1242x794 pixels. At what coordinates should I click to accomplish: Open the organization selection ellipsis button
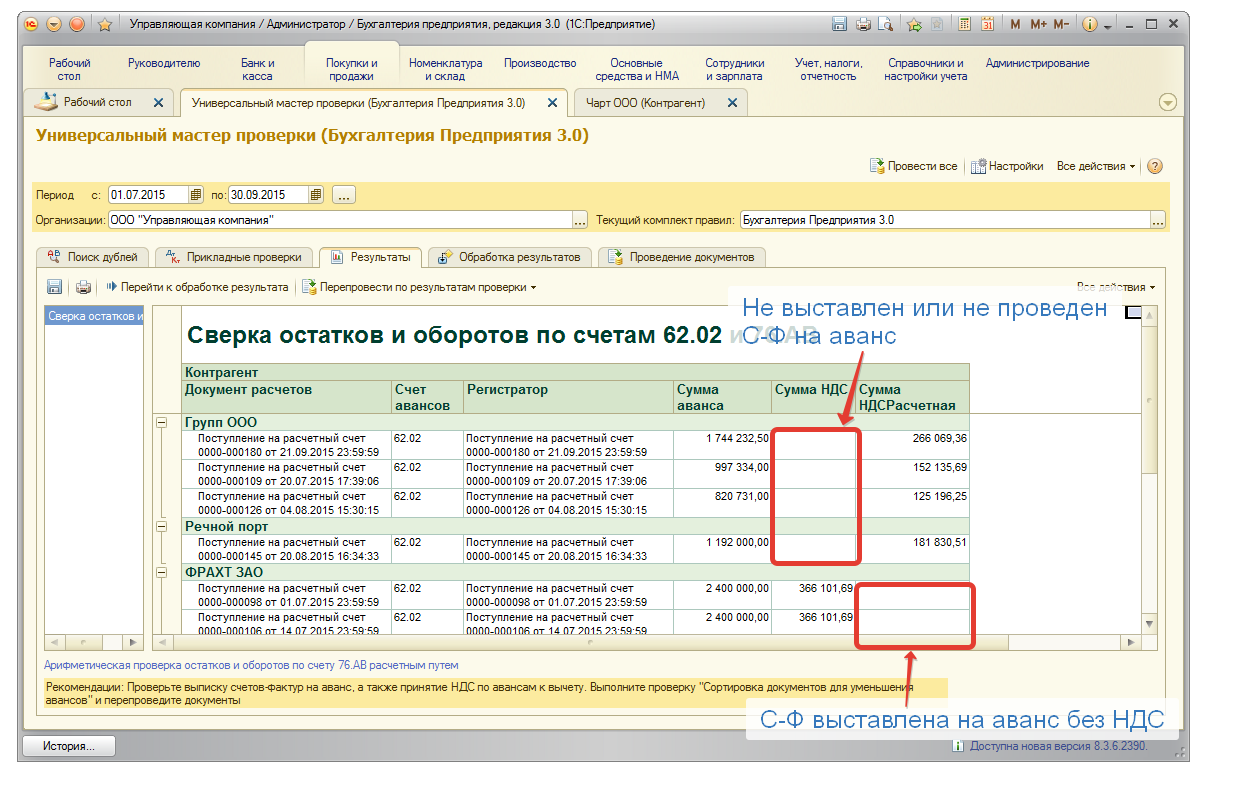point(579,220)
